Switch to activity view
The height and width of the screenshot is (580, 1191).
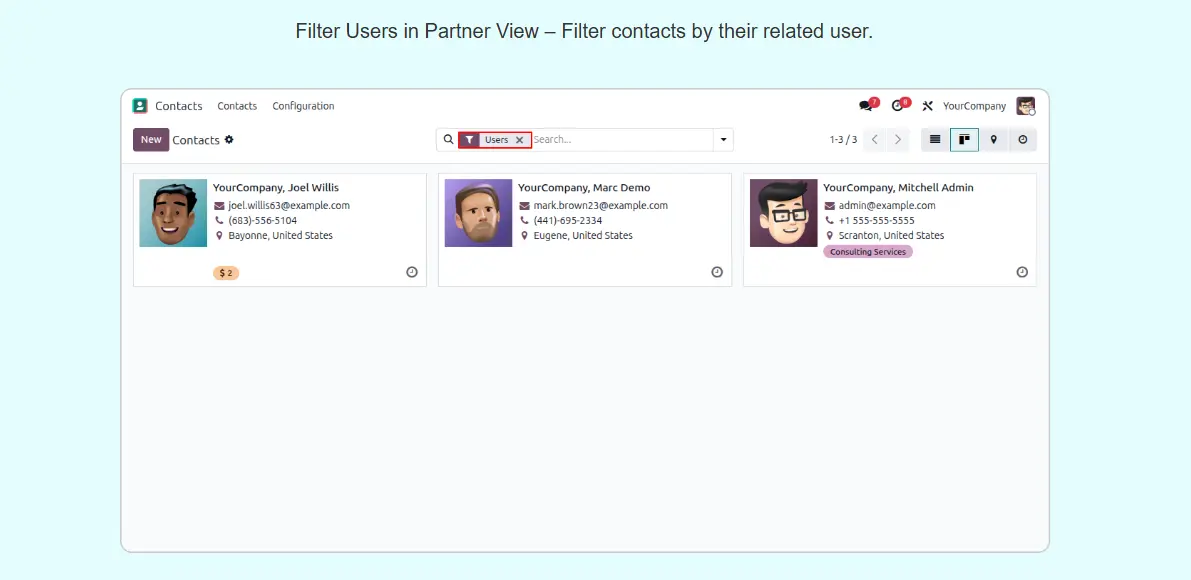click(1022, 140)
